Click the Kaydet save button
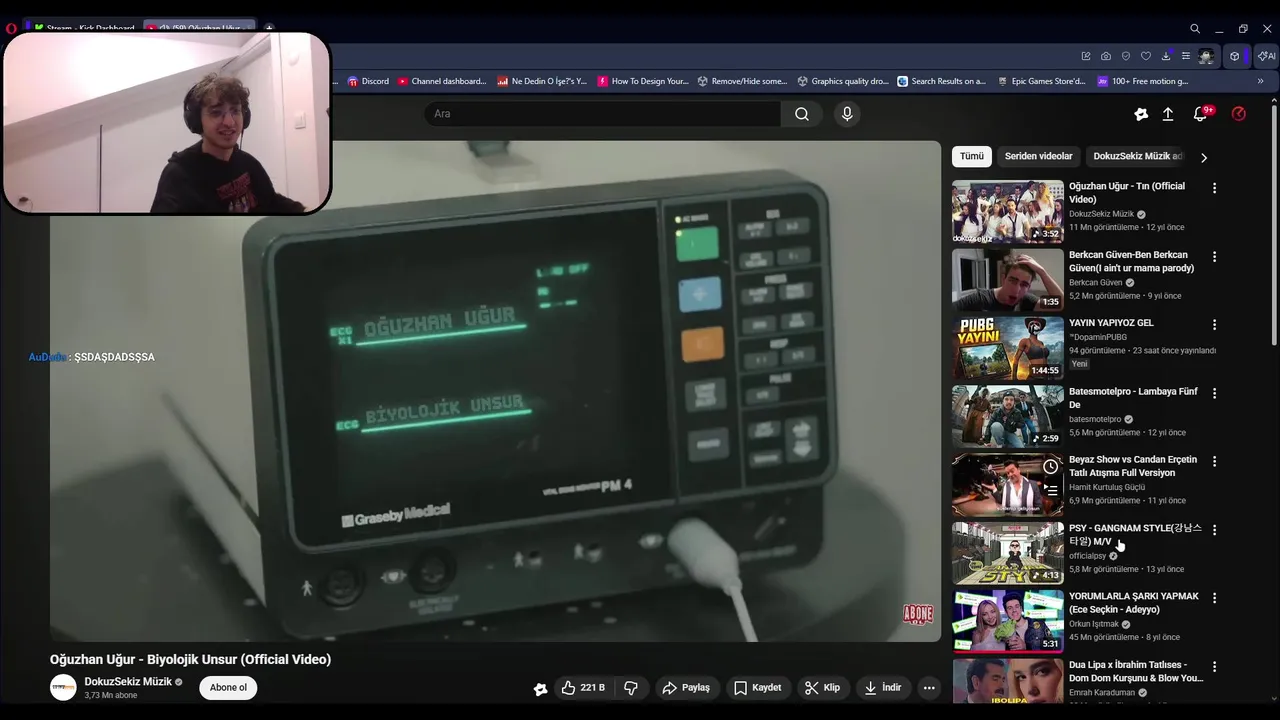 tap(757, 688)
